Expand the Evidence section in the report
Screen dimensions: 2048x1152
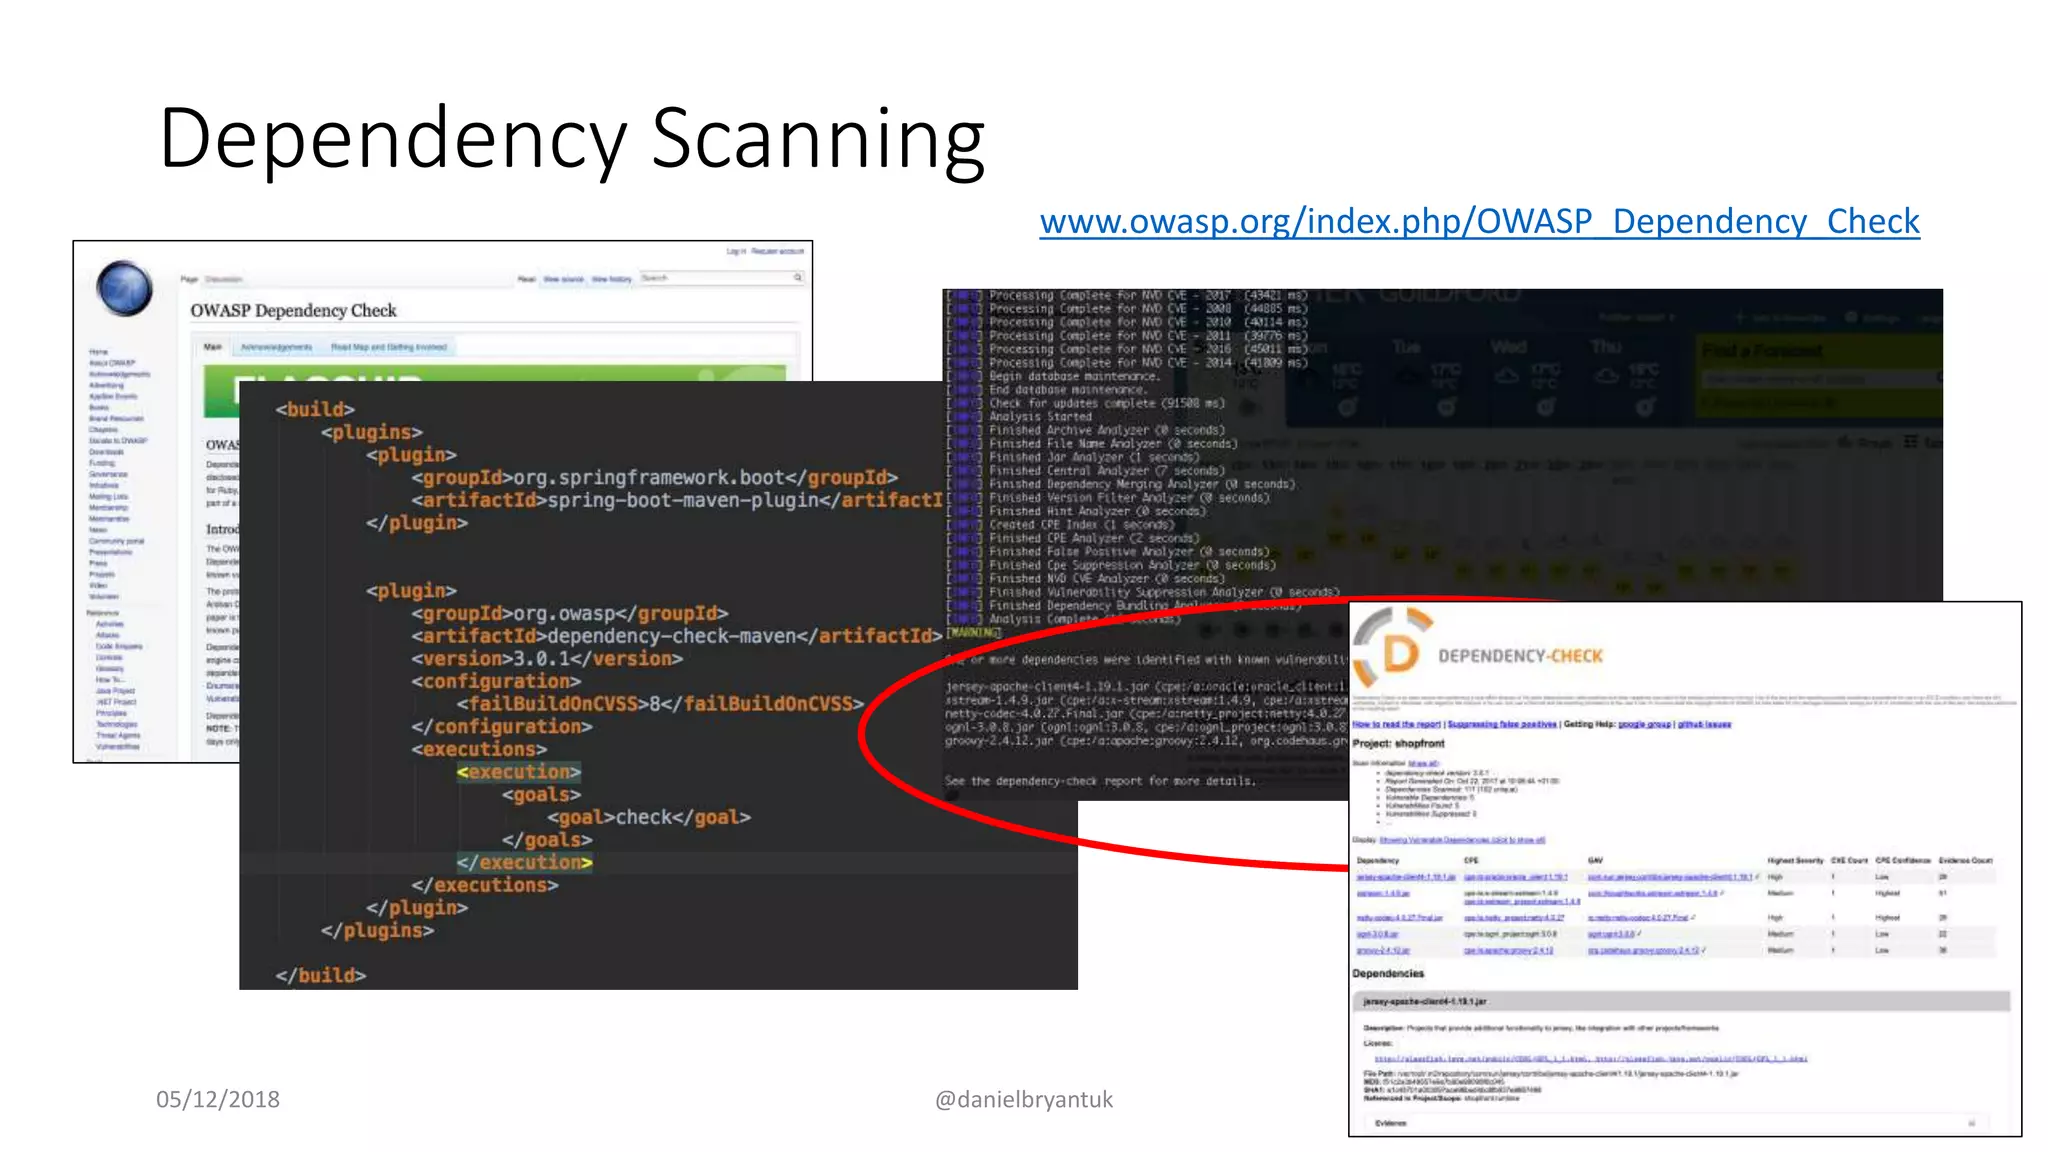pos(1676,1123)
